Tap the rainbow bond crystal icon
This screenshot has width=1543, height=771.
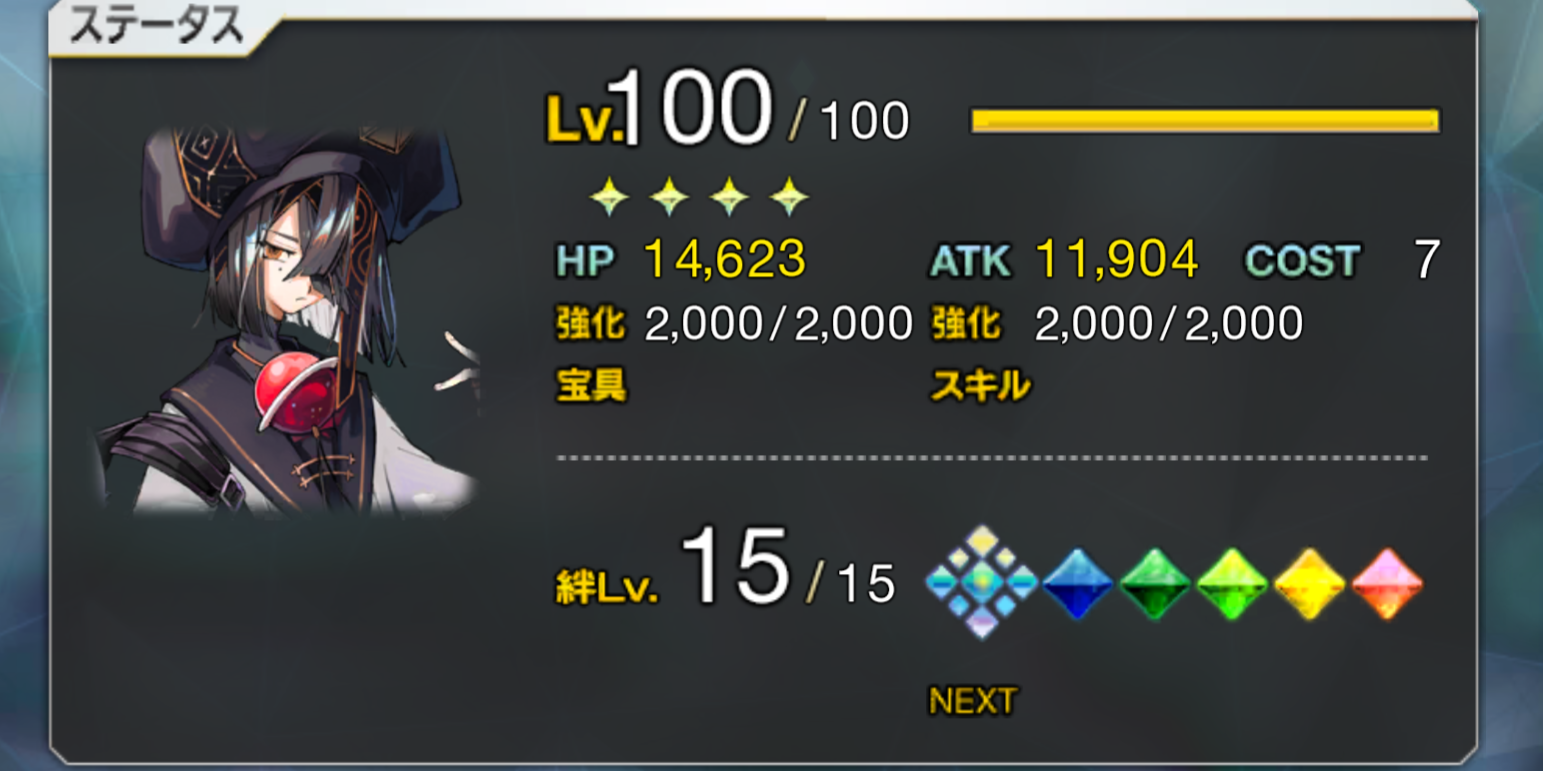(x=981, y=582)
